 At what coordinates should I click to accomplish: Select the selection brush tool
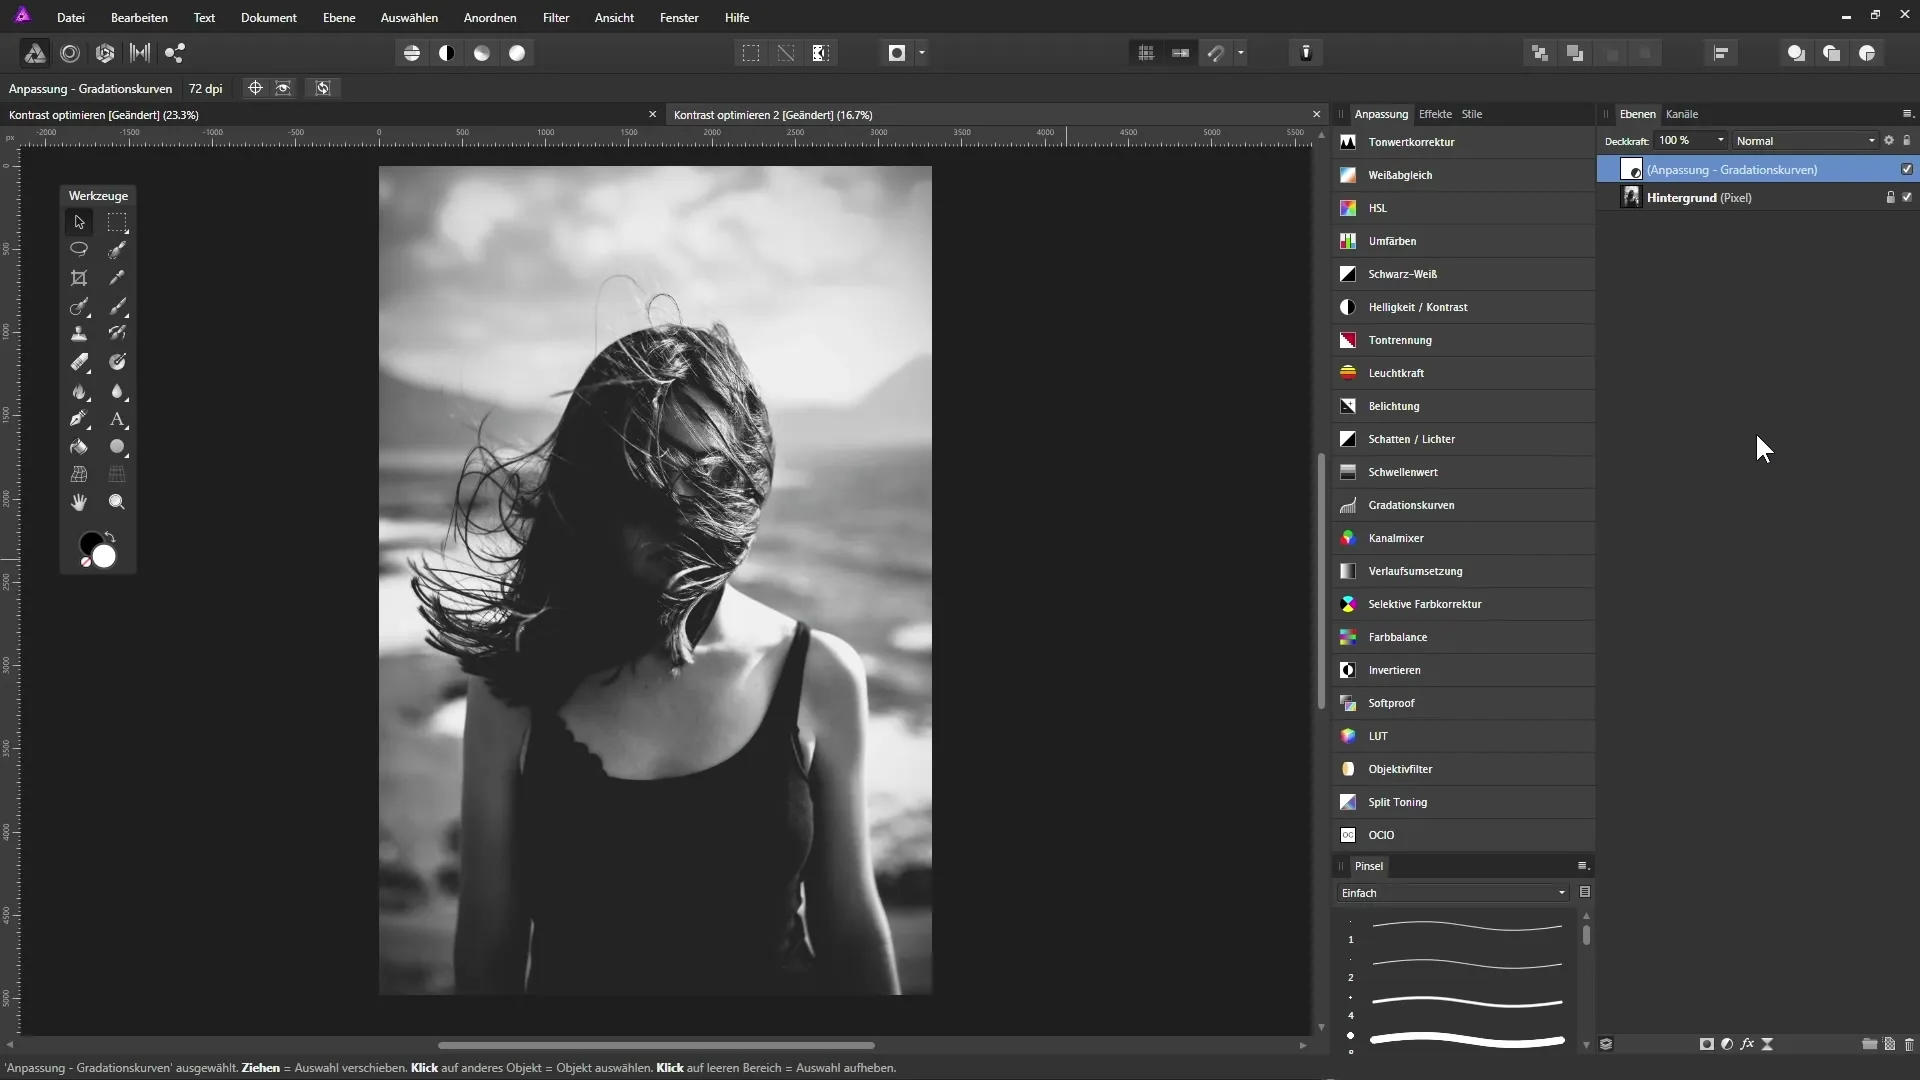click(x=117, y=249)
